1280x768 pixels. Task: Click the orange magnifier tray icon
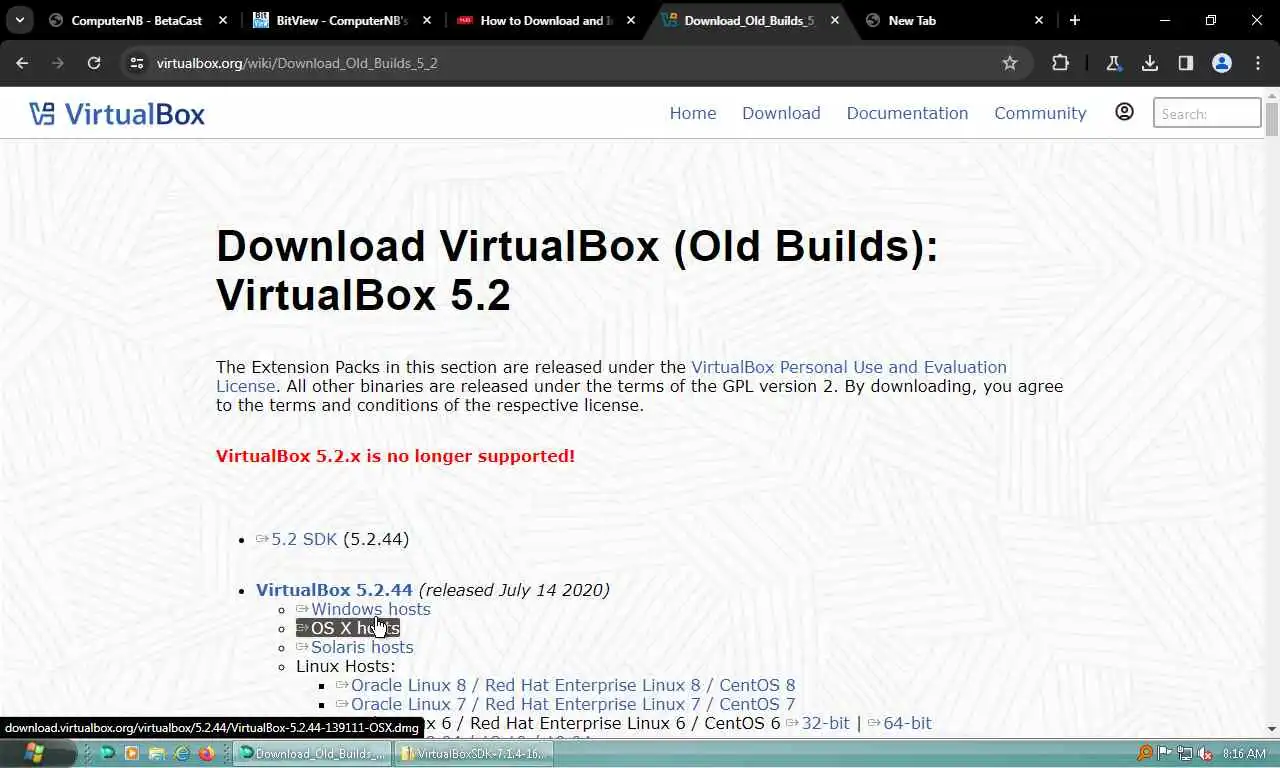click(1145, 753)
